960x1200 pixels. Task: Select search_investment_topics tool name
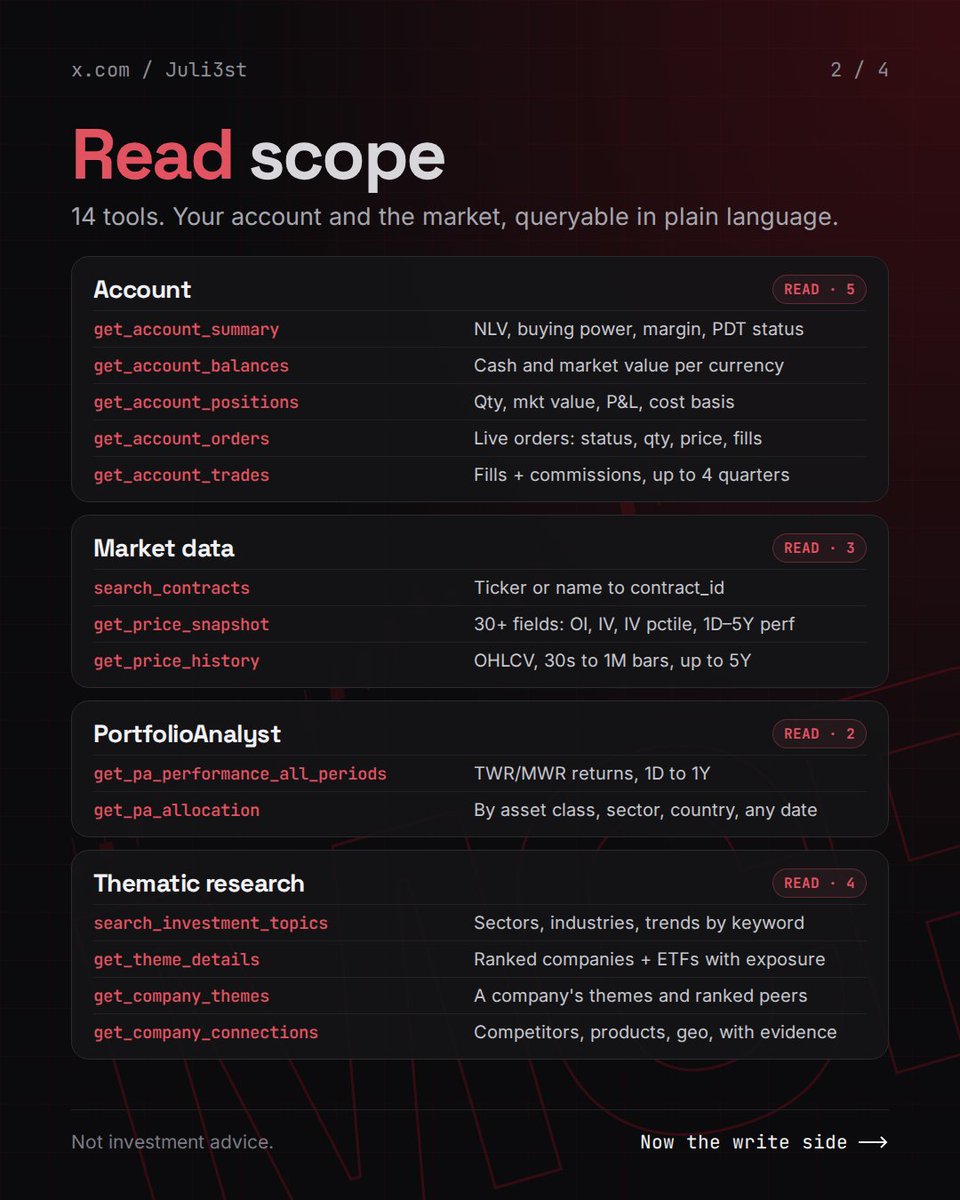tap(211, 923)
